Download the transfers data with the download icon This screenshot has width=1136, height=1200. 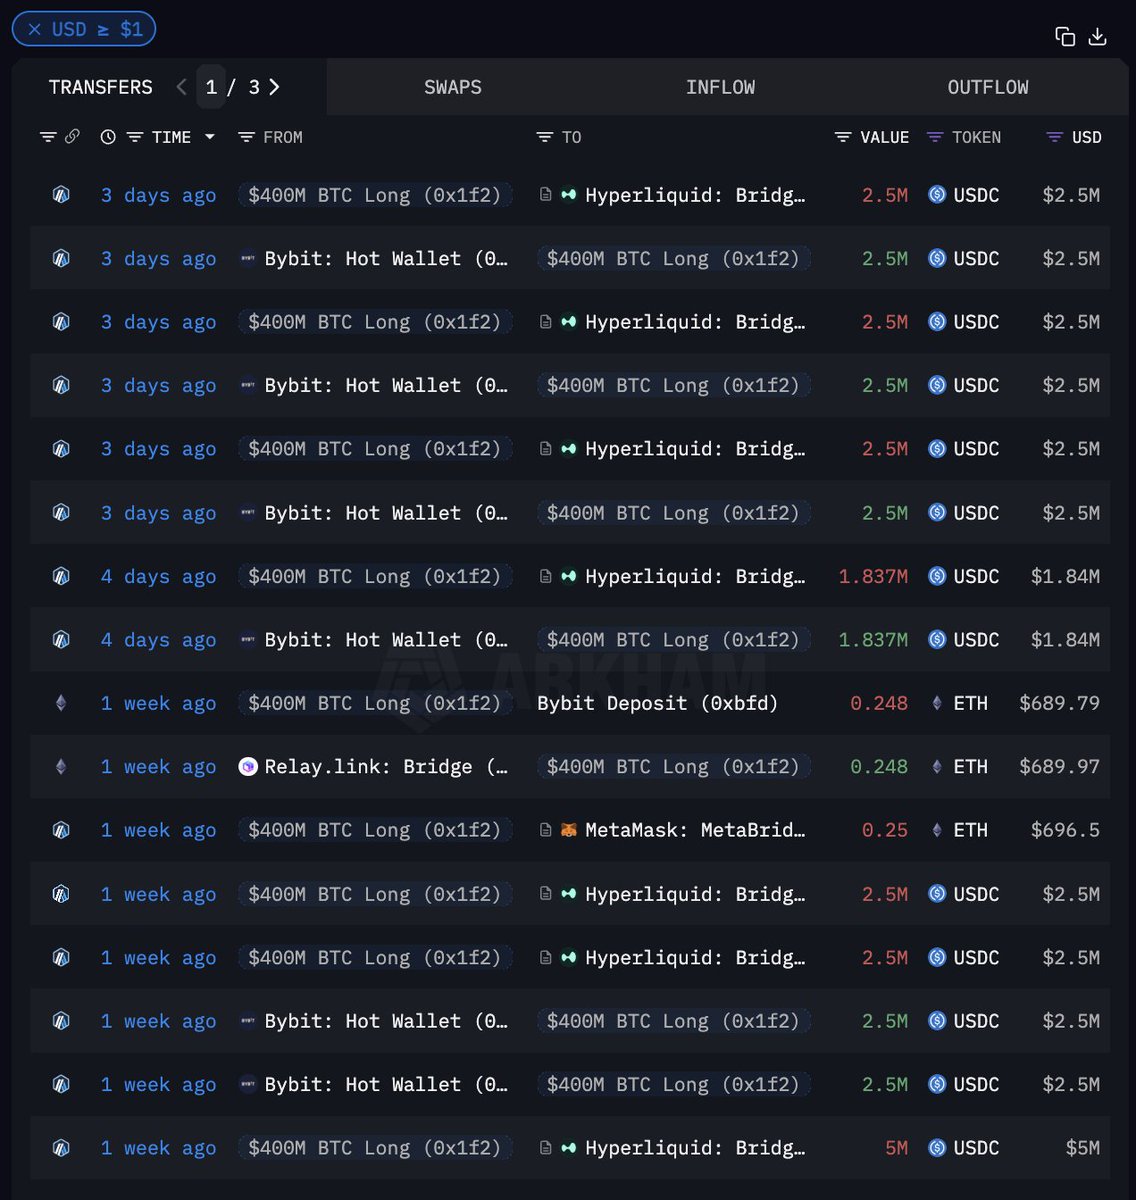coord(1097,37)
